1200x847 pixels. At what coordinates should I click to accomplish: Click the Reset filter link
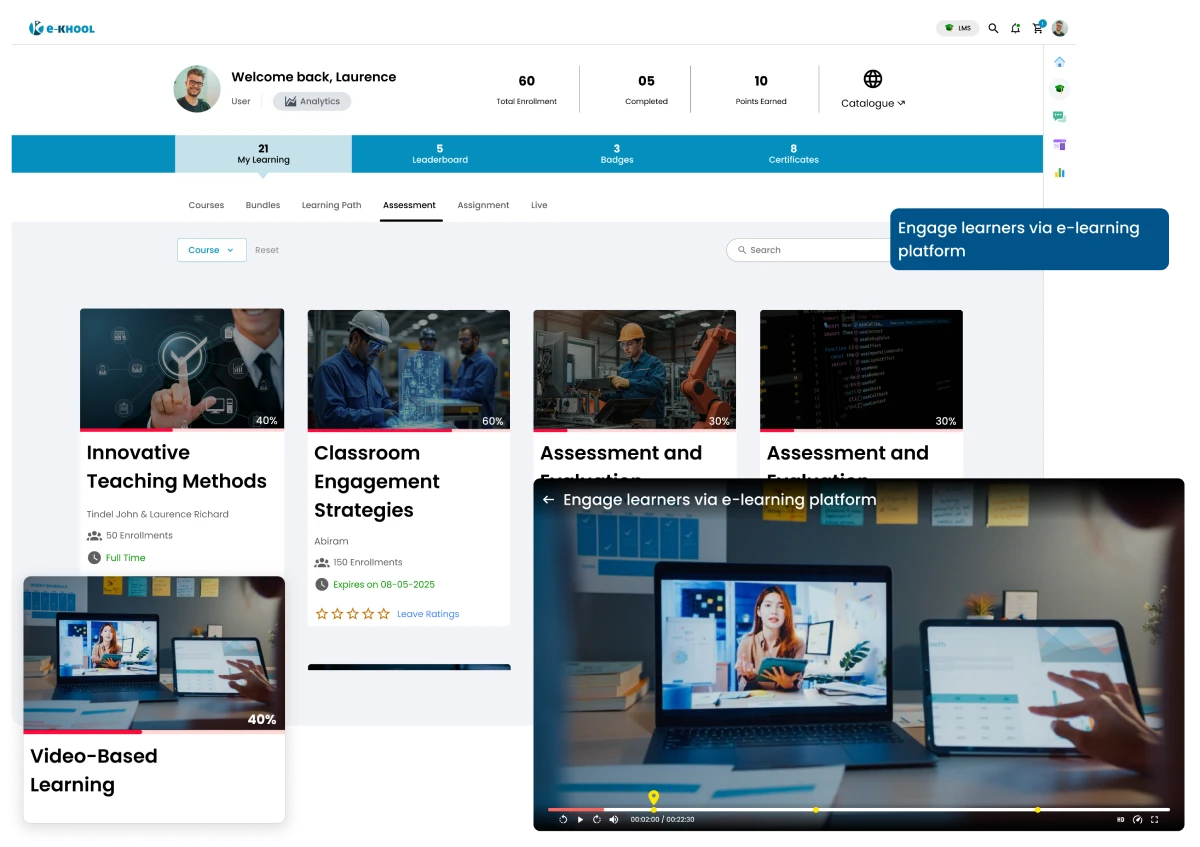(x=266, y=250)
